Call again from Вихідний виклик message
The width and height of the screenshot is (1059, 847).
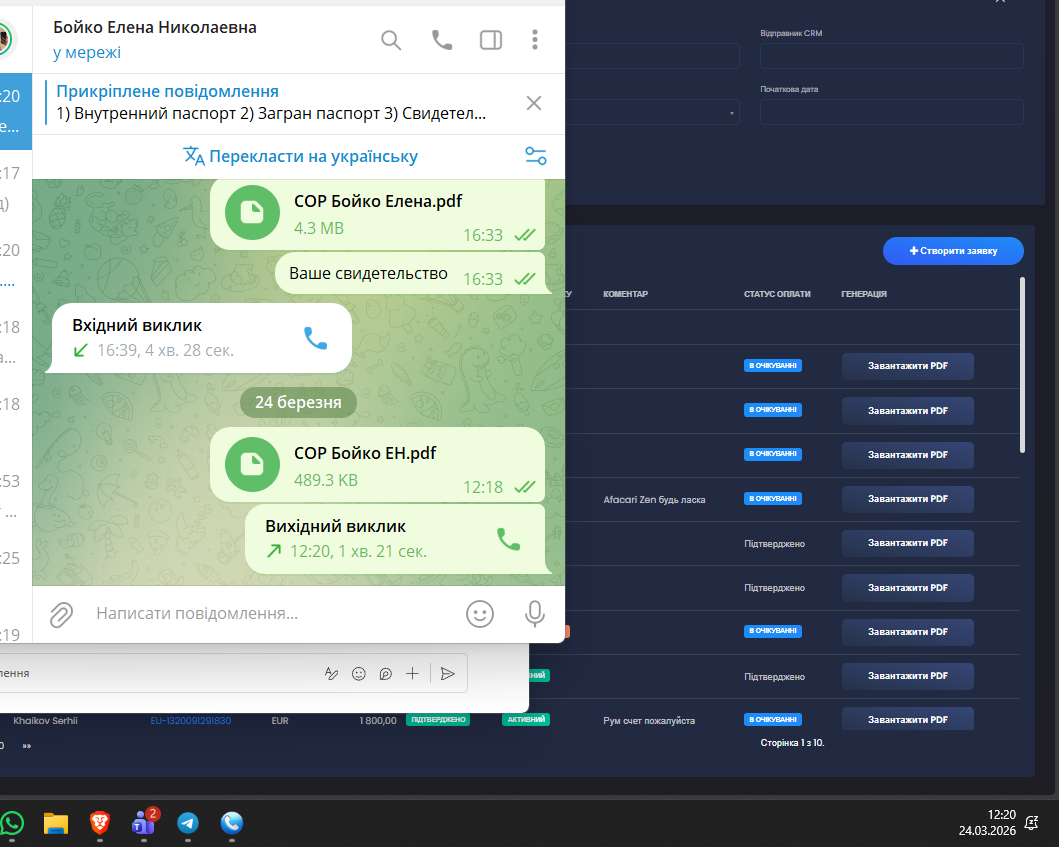tap(509, 538)
